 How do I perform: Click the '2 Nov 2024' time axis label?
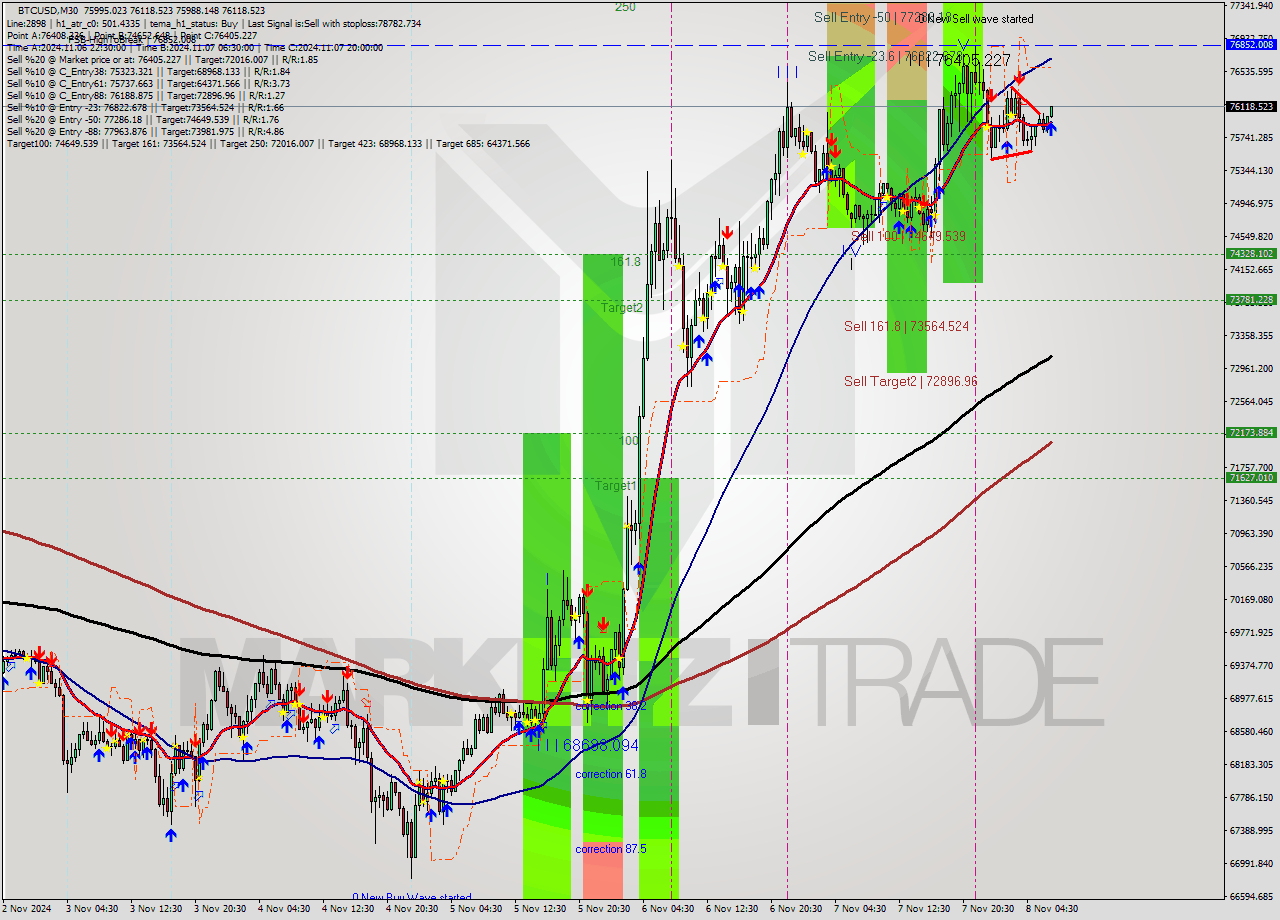[27, 909]
